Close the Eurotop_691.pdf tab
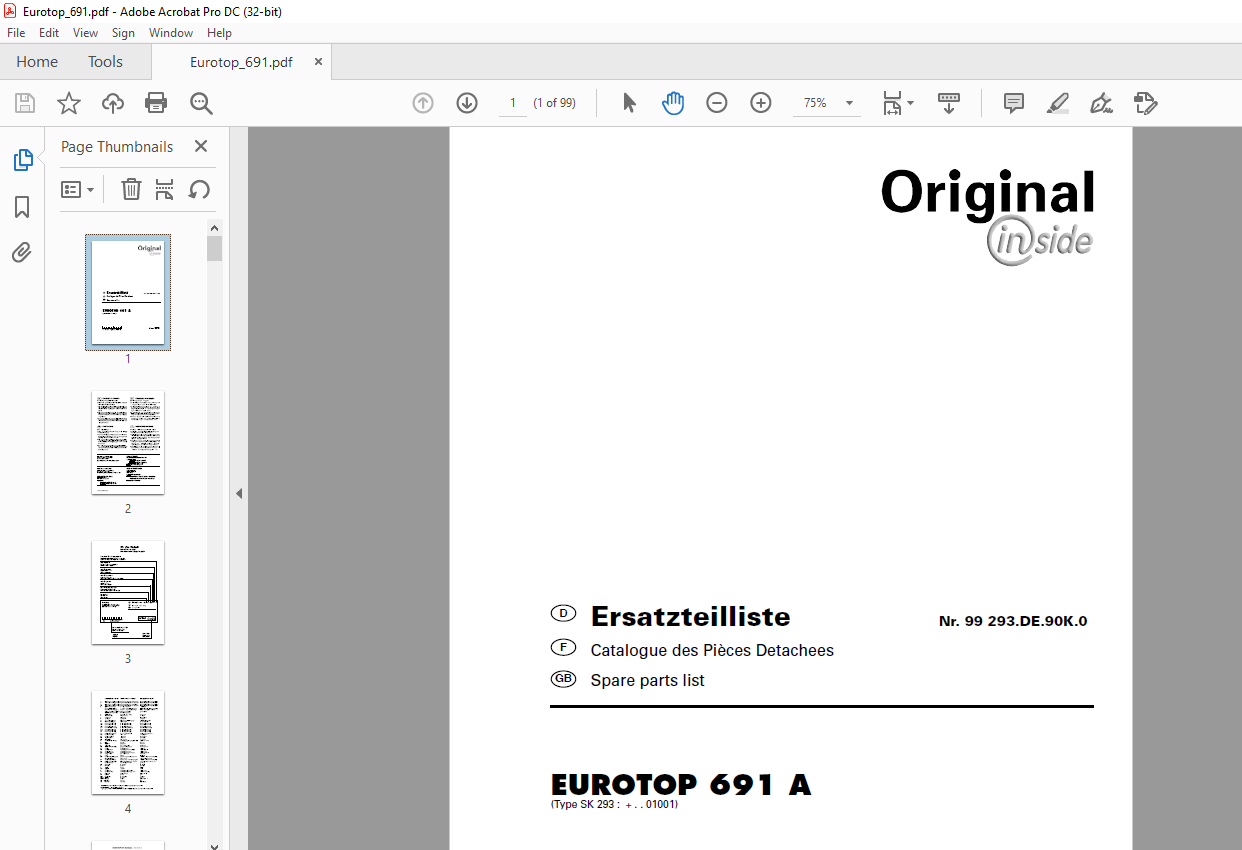The image size is (1242, 850). (319, 62)
